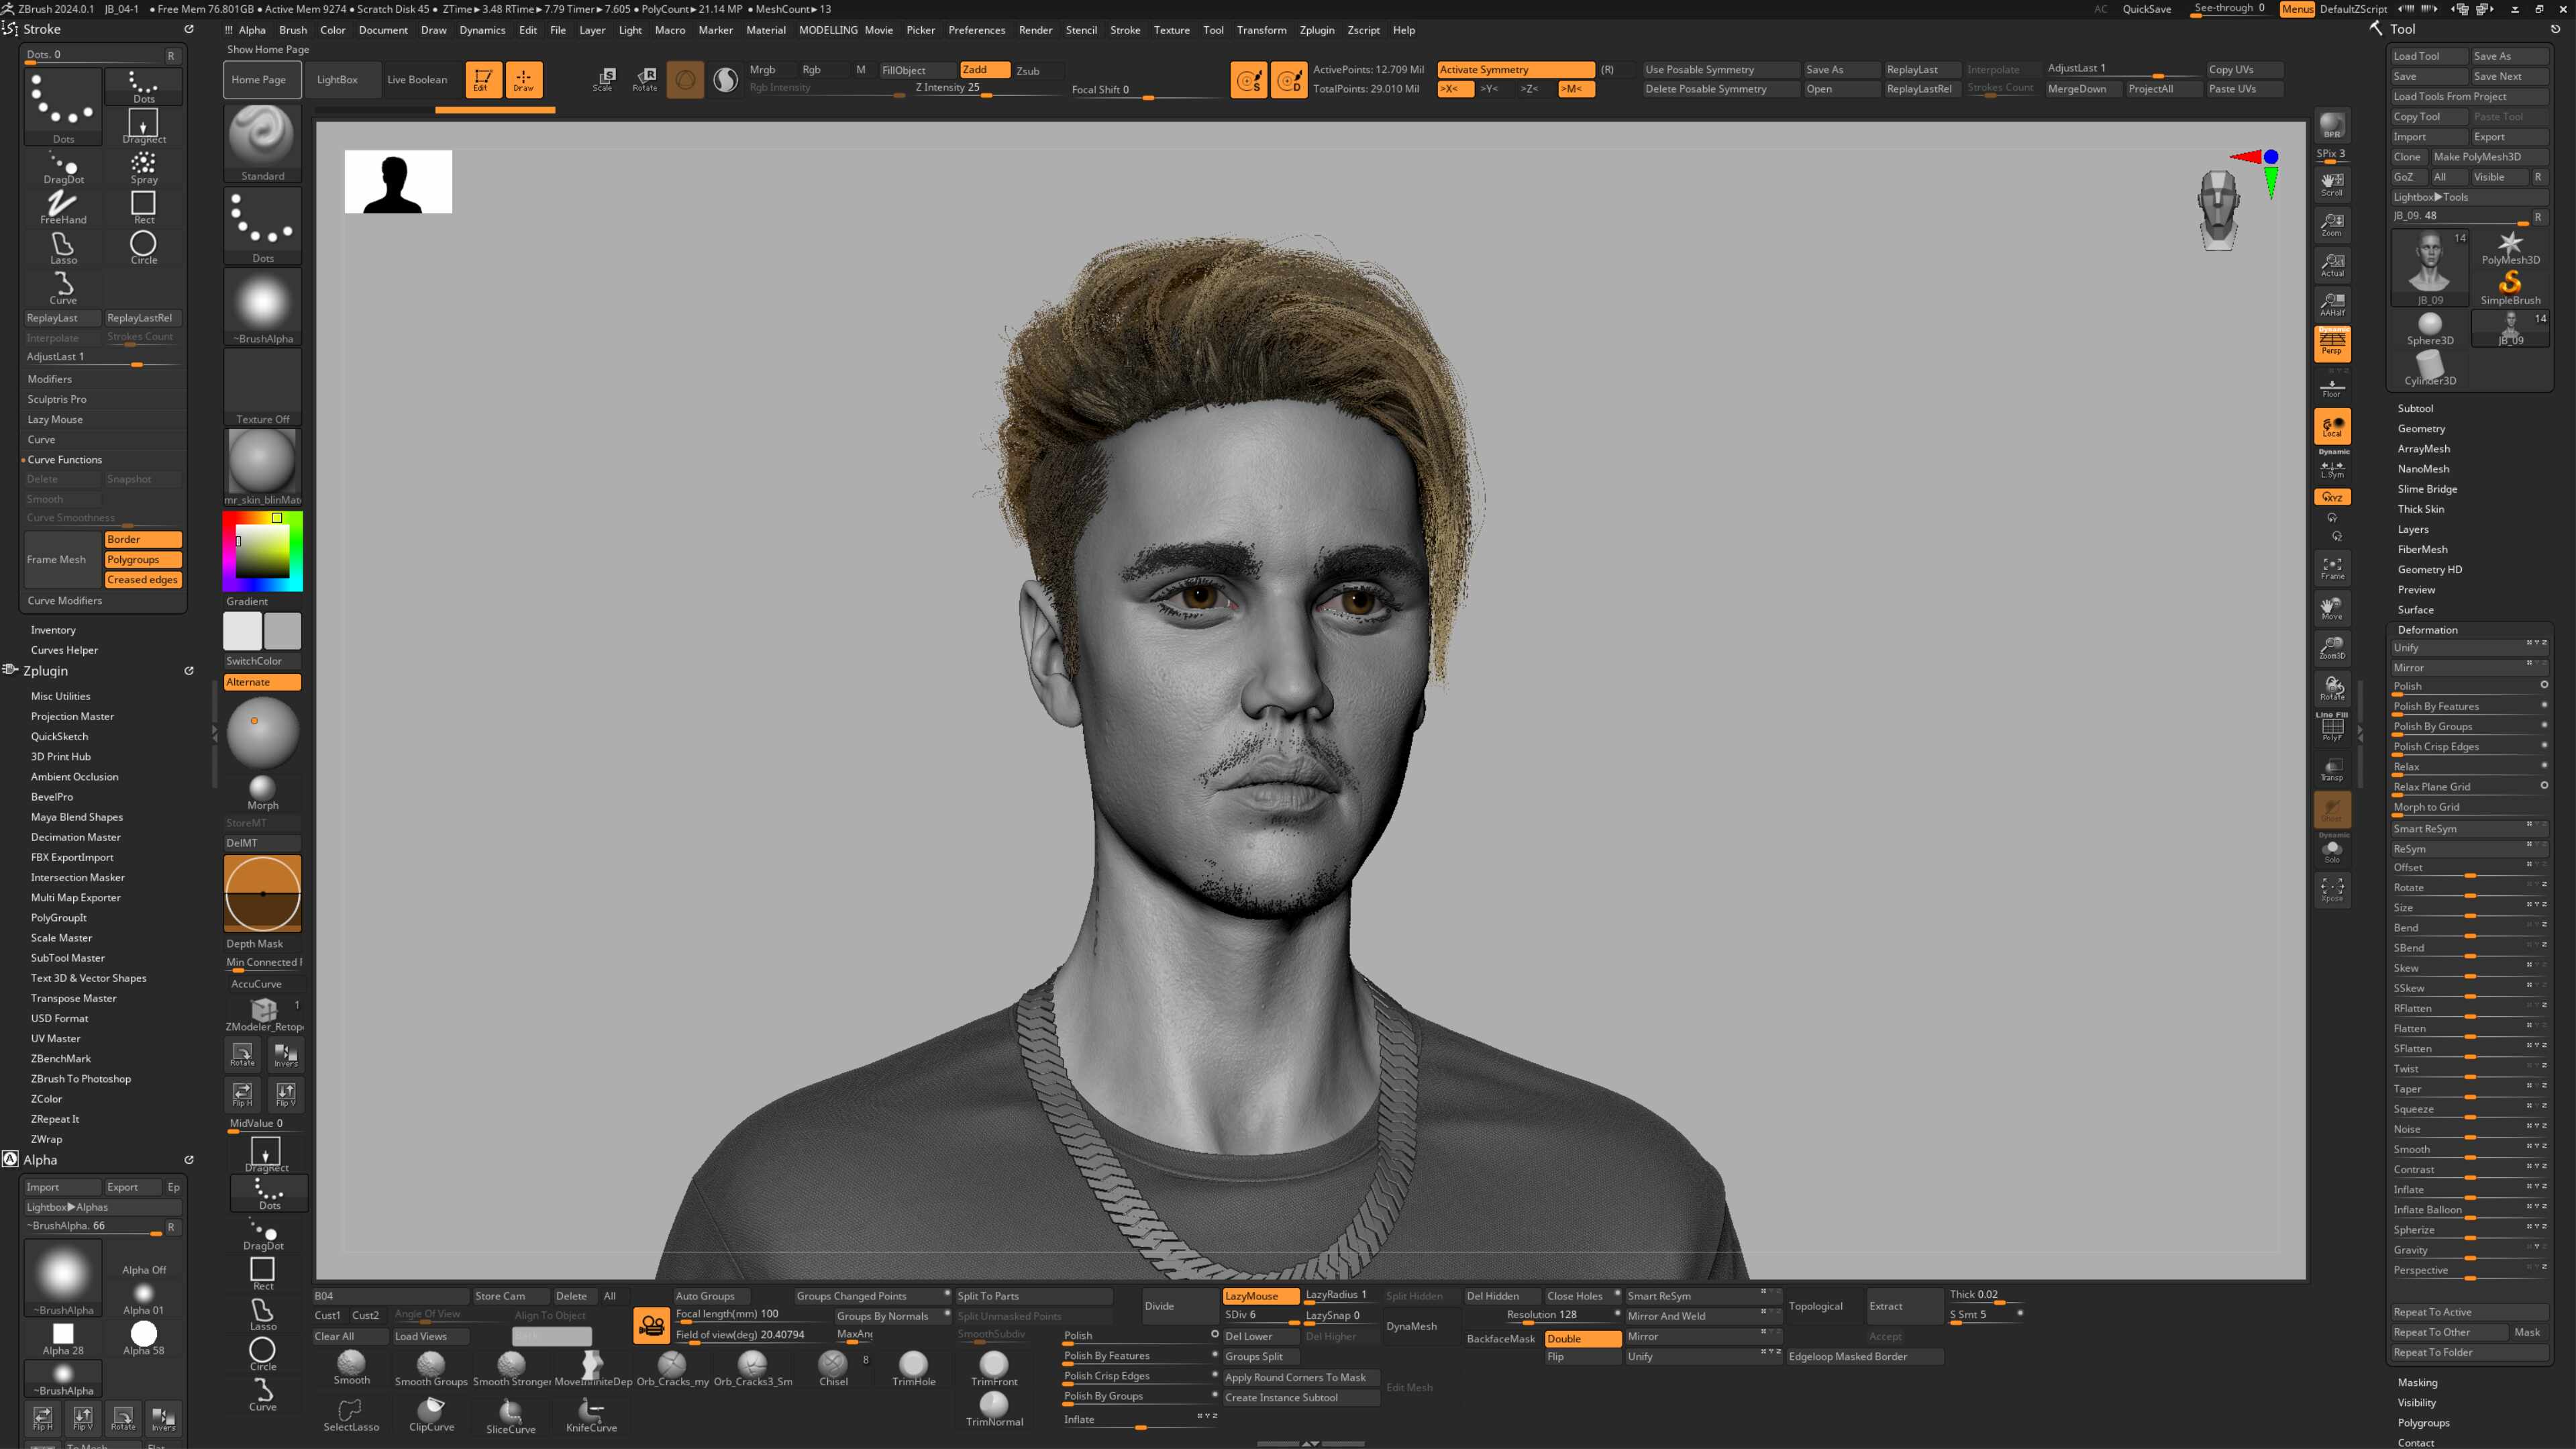Screen dimensions: 2576x1449
Task: Click the head silhouette reference thumbnail
Action: (x=398, y=181)
